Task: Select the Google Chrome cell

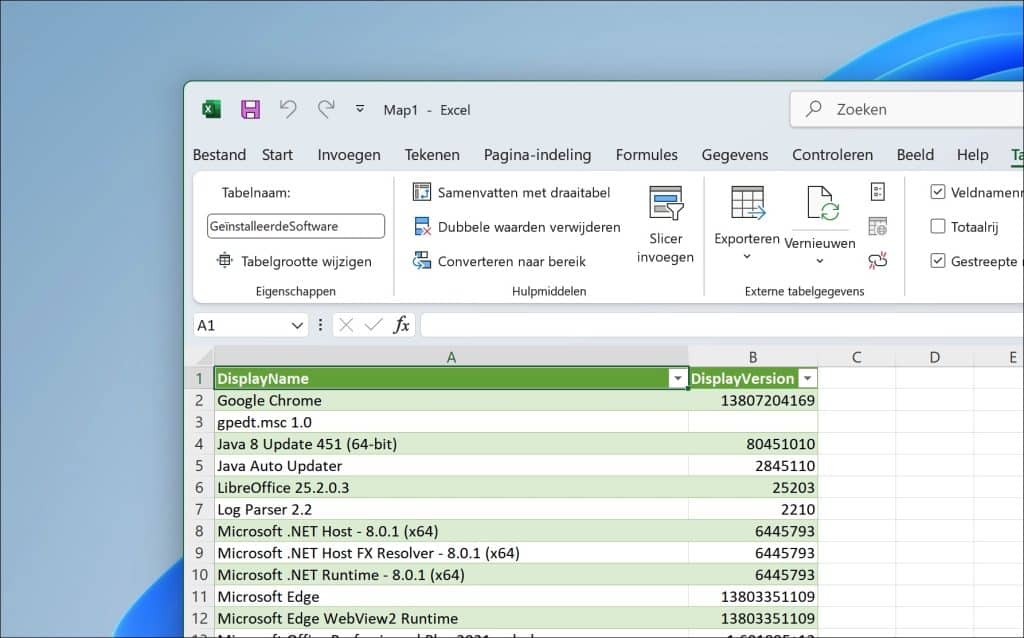Action: coord(451,400)
